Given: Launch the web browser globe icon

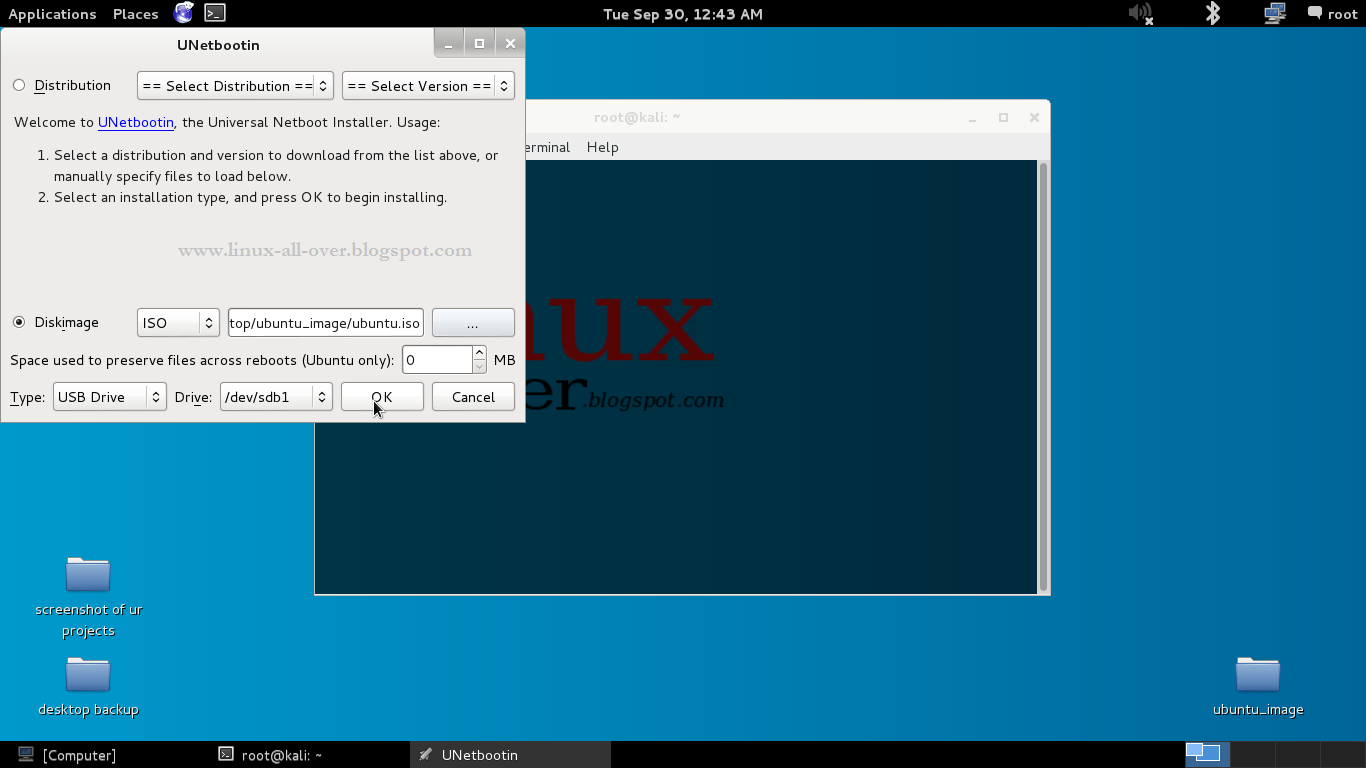Looking at the screenshot, I should tap(184, 13).
